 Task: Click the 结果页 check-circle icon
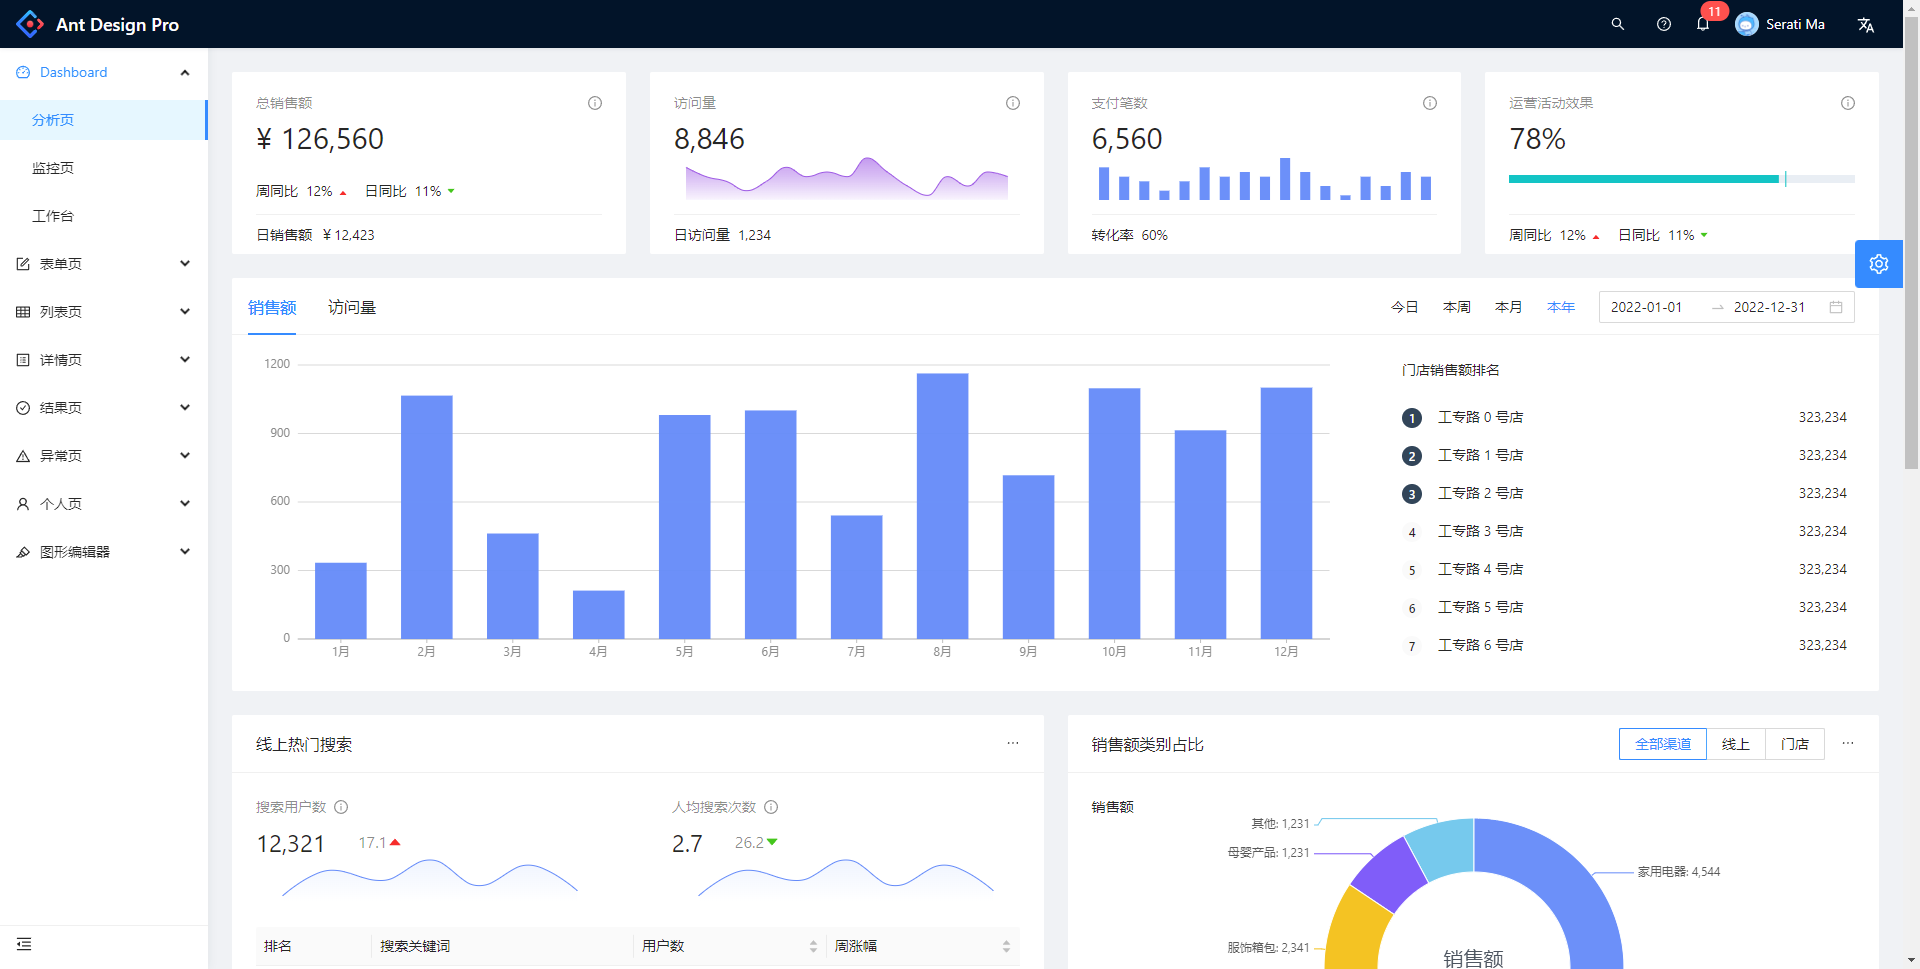click(x=23, y=408)
